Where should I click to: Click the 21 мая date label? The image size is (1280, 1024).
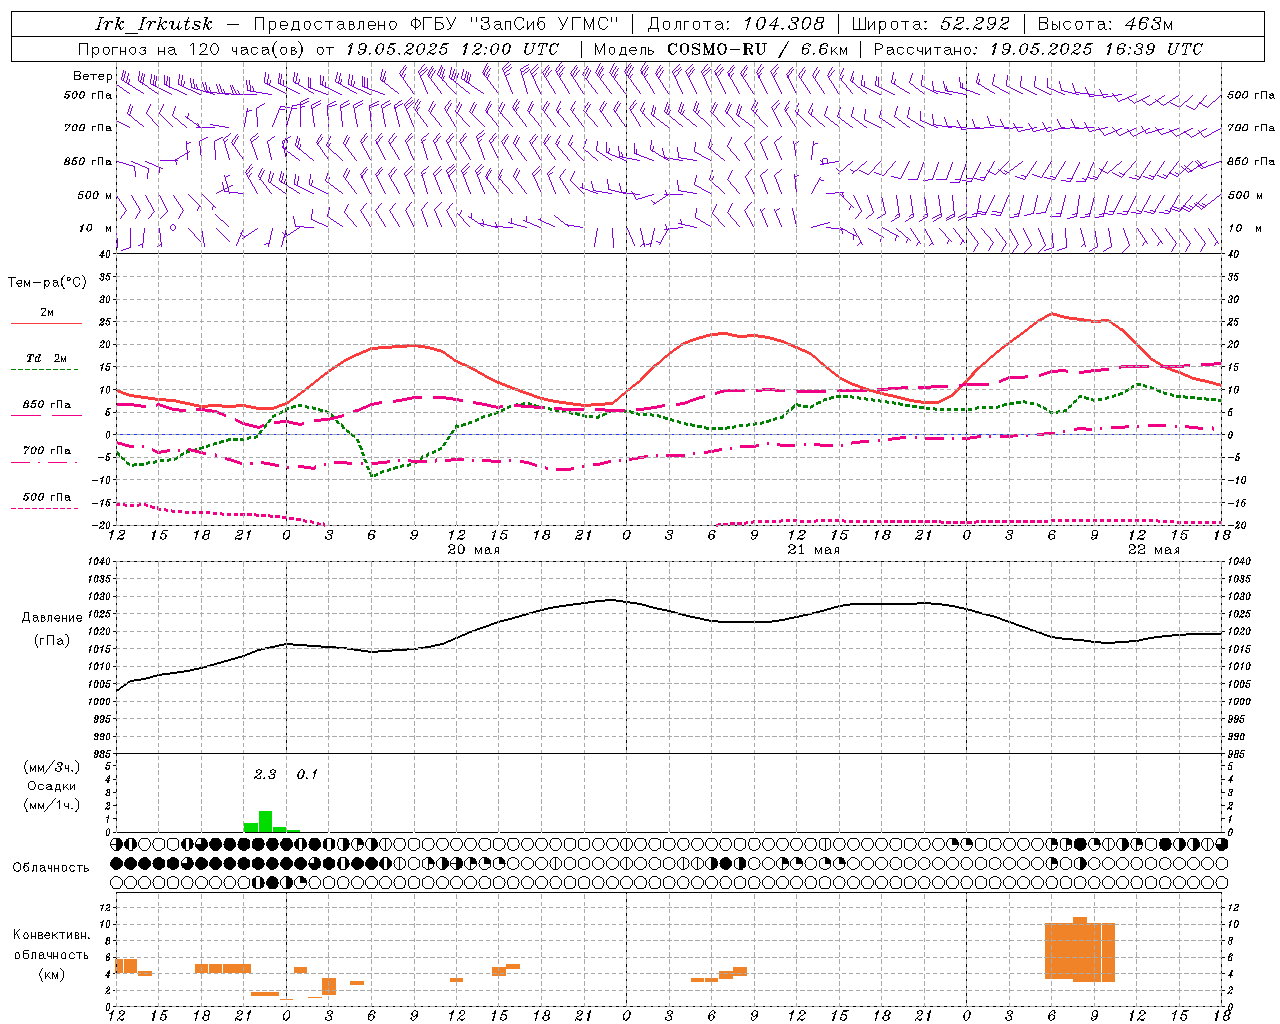coord(813,550)
